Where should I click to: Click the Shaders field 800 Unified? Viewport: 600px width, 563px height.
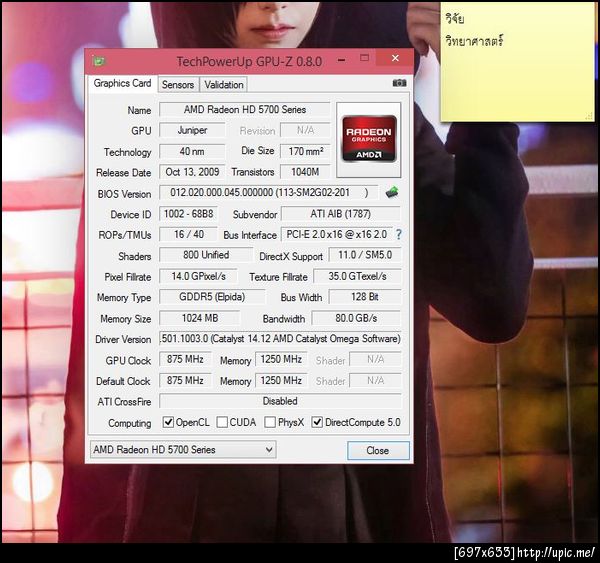click(x=206, y=255)
